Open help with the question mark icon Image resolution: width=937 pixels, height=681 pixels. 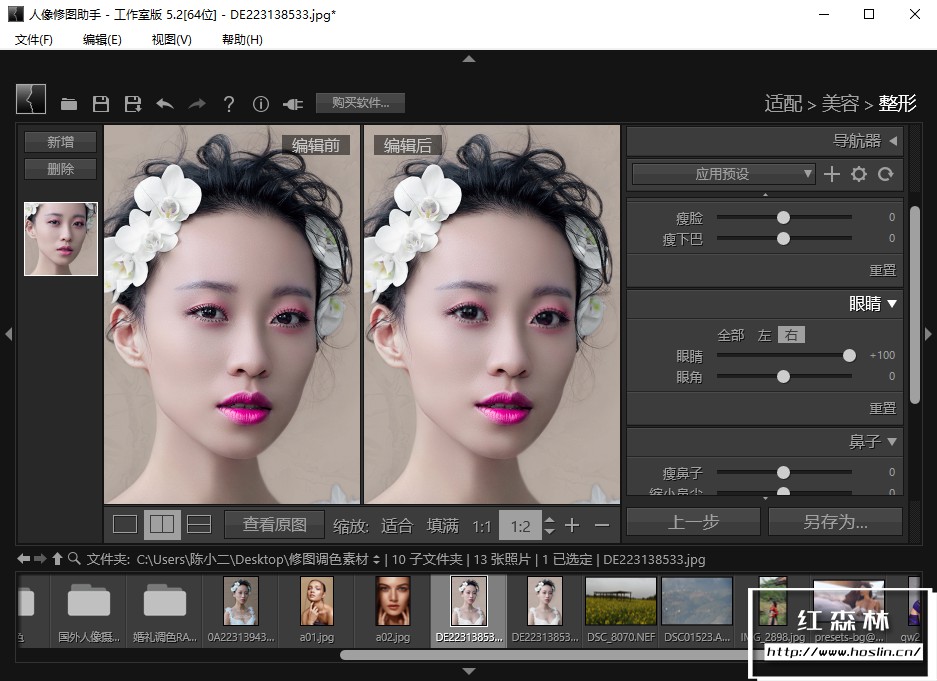[229, 103]
